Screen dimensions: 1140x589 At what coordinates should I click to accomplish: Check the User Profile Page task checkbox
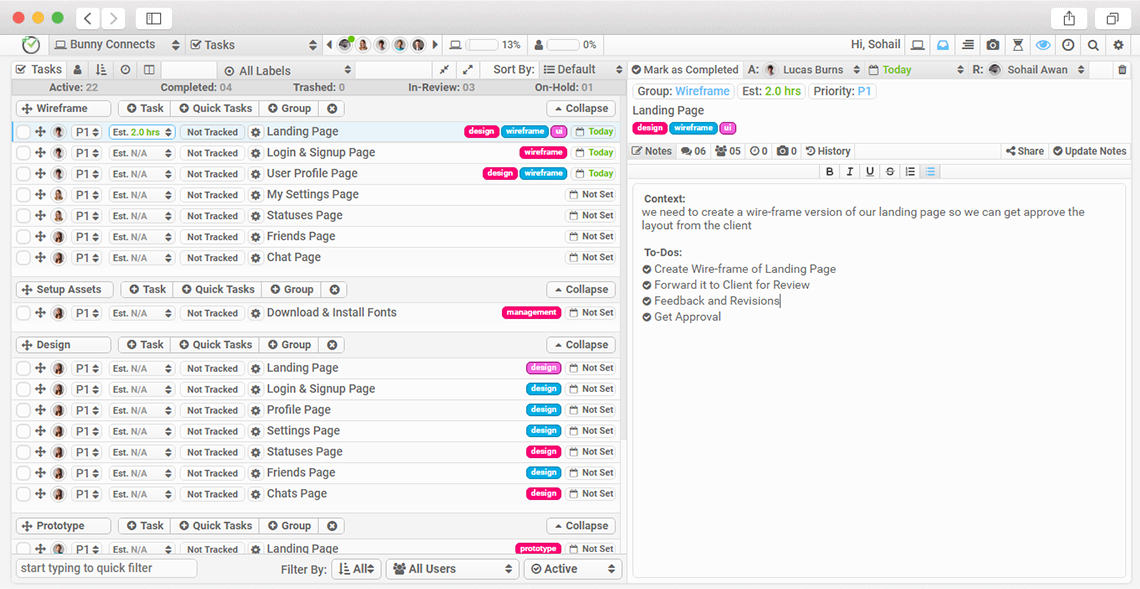24,174
